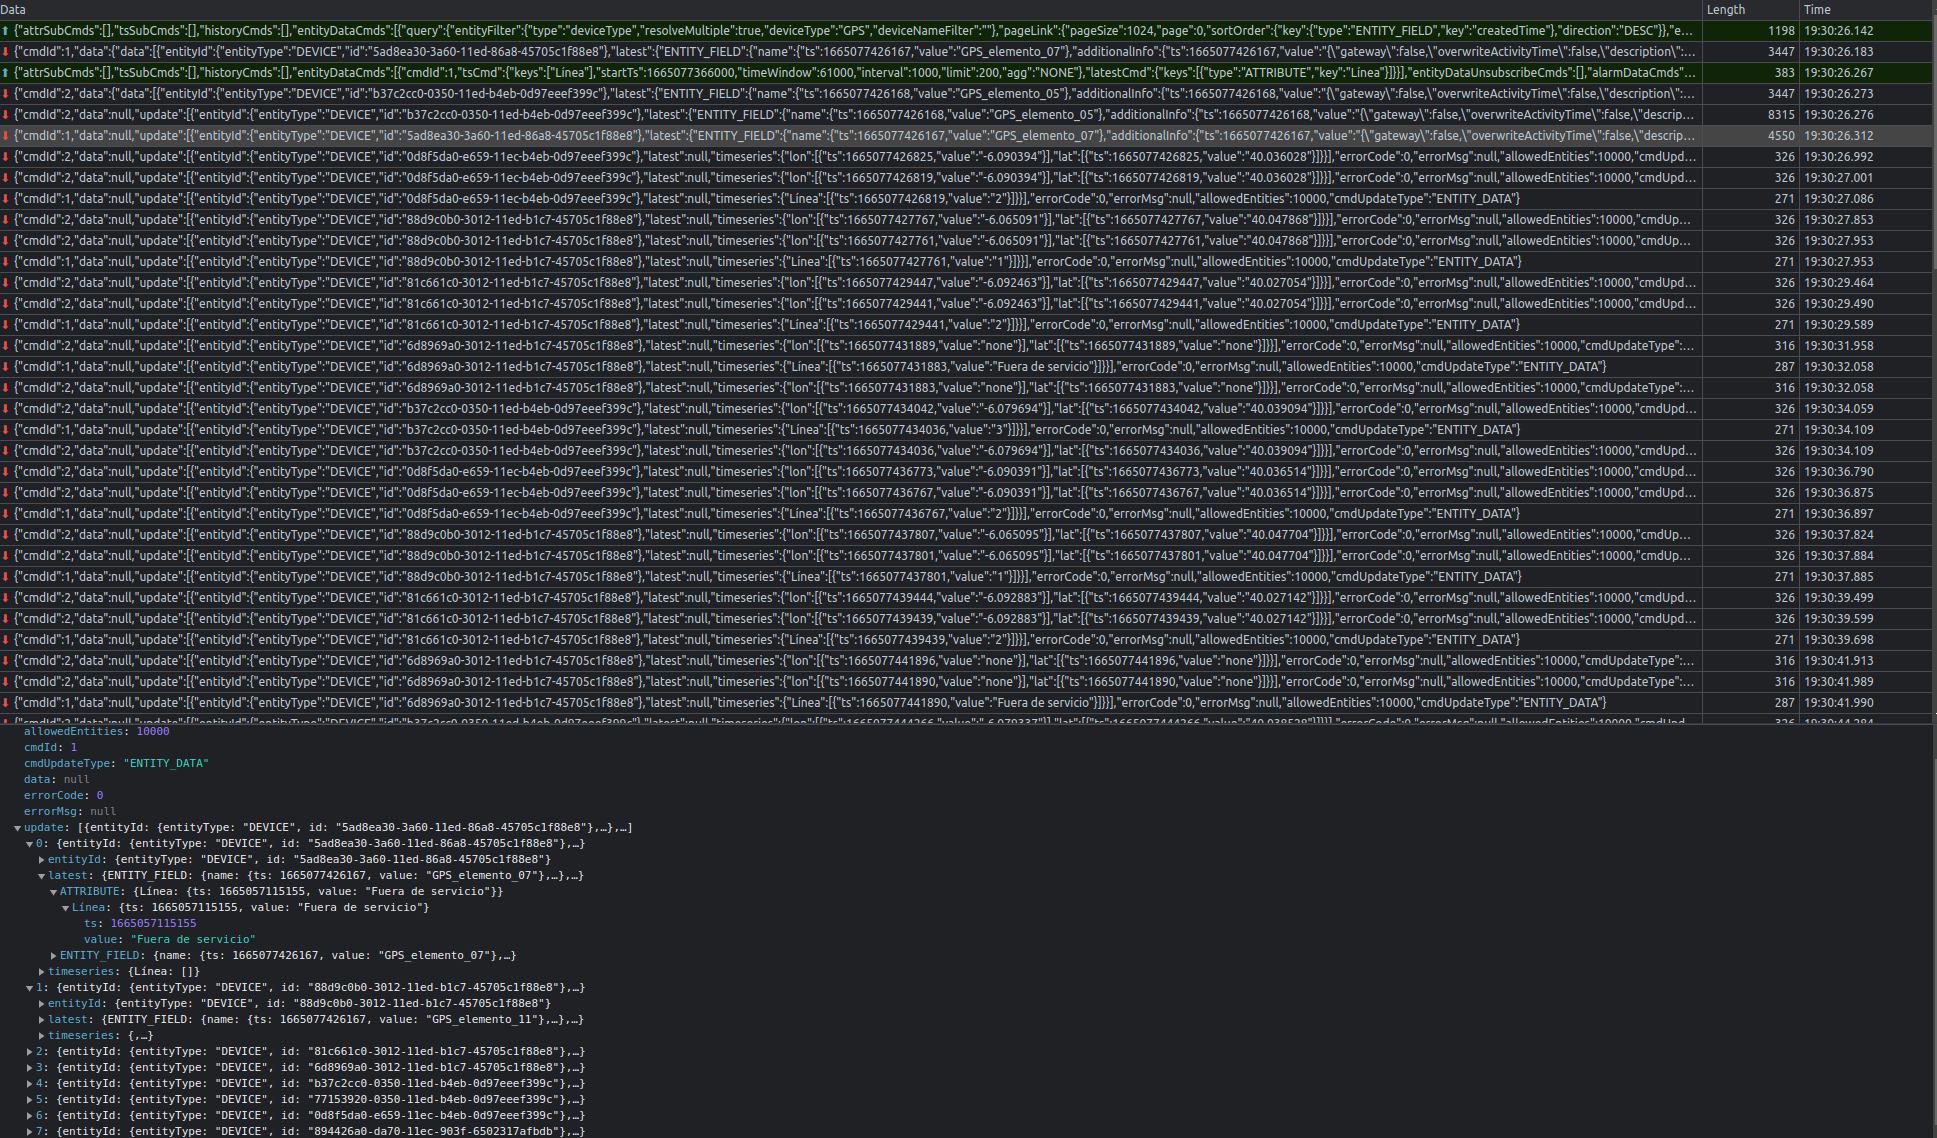Click the Data column header

[x=14, y=9]
